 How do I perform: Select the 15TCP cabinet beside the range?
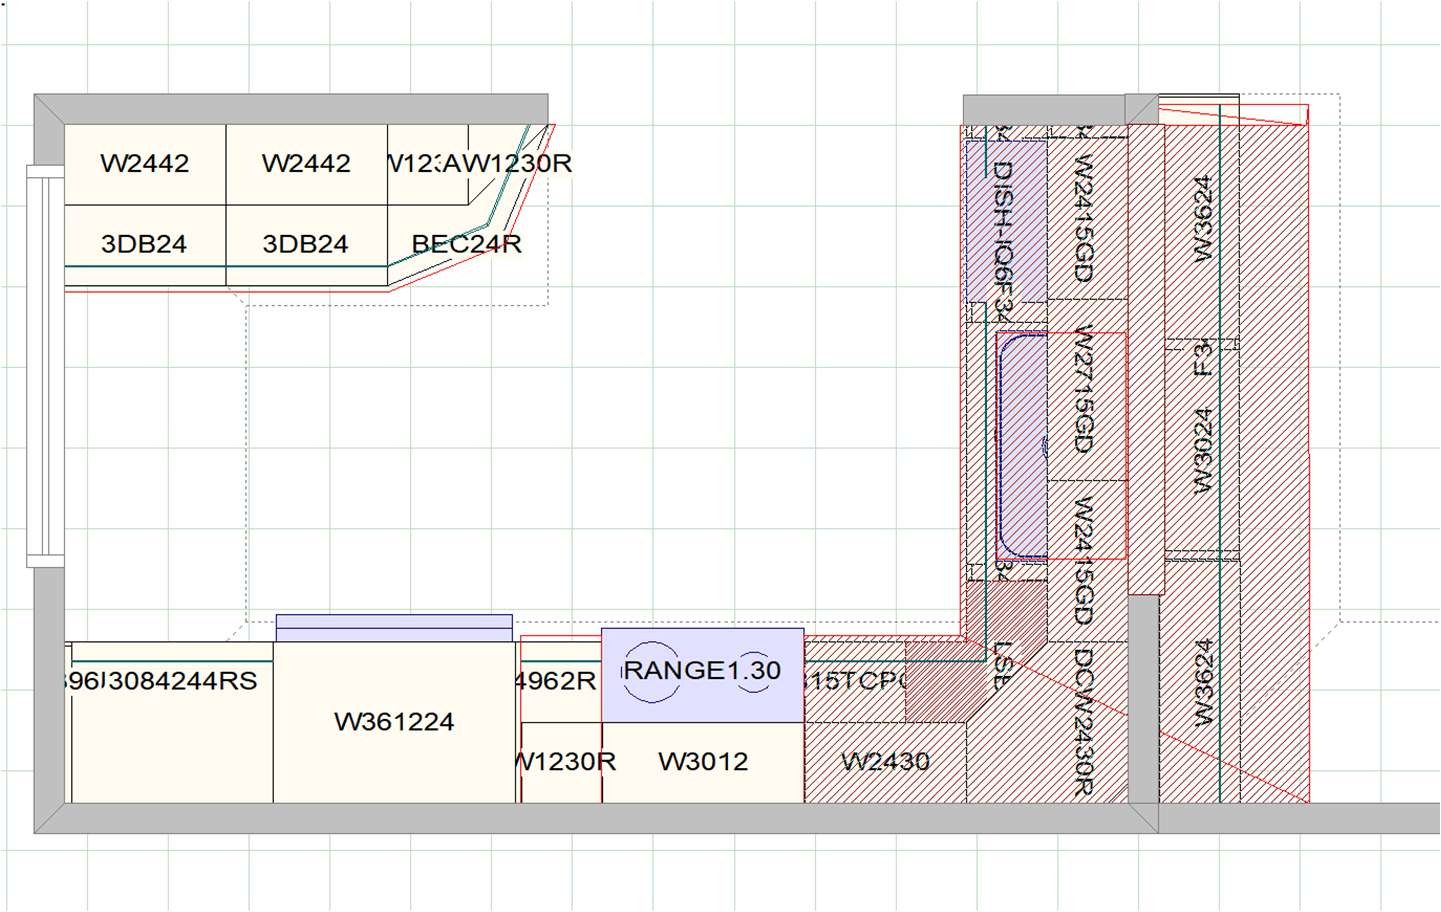[855, 682]
